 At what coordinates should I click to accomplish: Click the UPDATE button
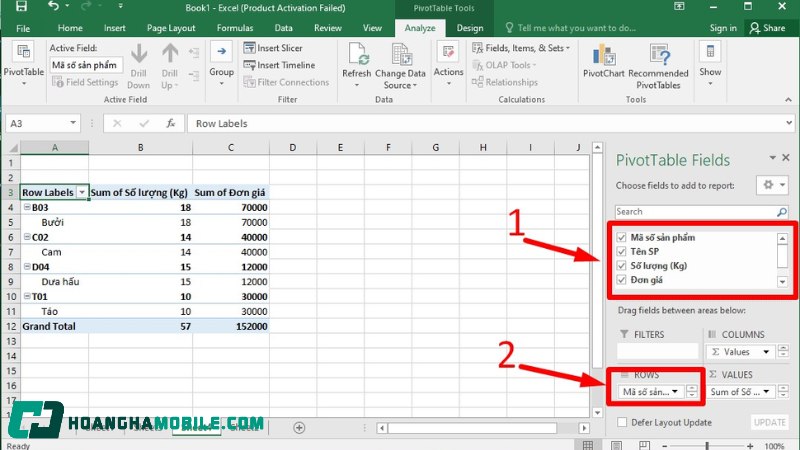point(769,422)
